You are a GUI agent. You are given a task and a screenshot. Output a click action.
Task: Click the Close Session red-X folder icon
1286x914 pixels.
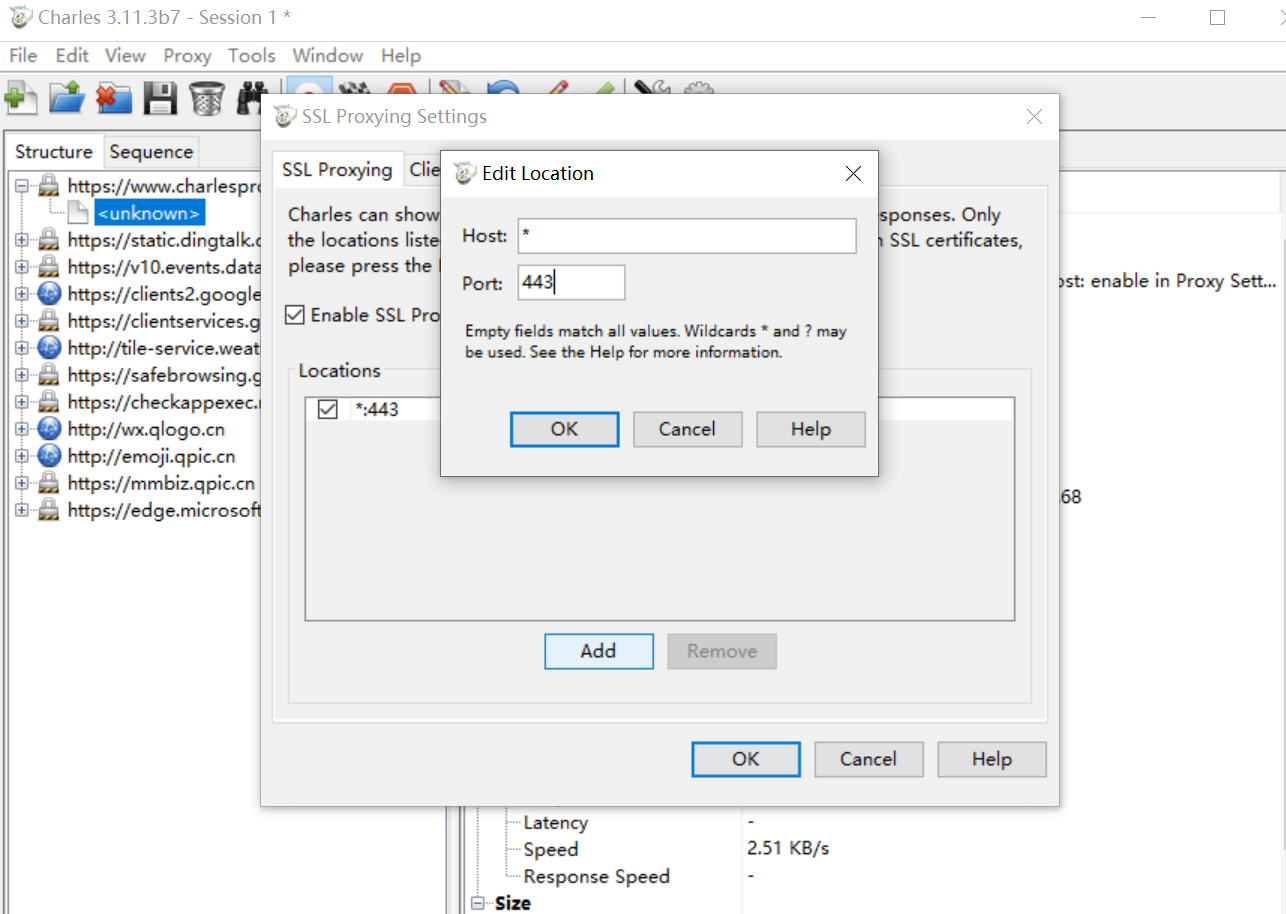coord(113,97)
